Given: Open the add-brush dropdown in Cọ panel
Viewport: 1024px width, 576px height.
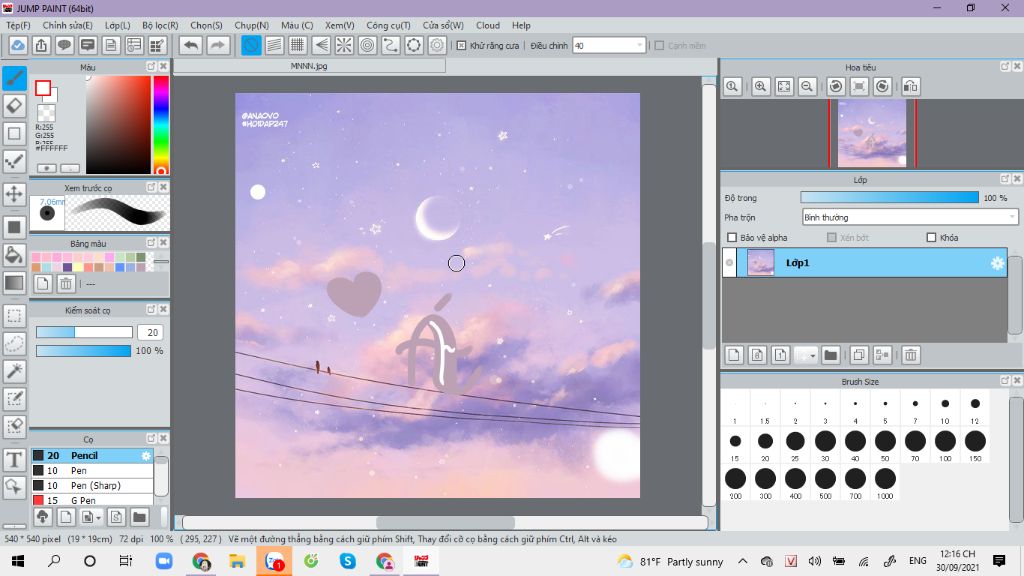Looking at the screenshot, I should point(97,517).
